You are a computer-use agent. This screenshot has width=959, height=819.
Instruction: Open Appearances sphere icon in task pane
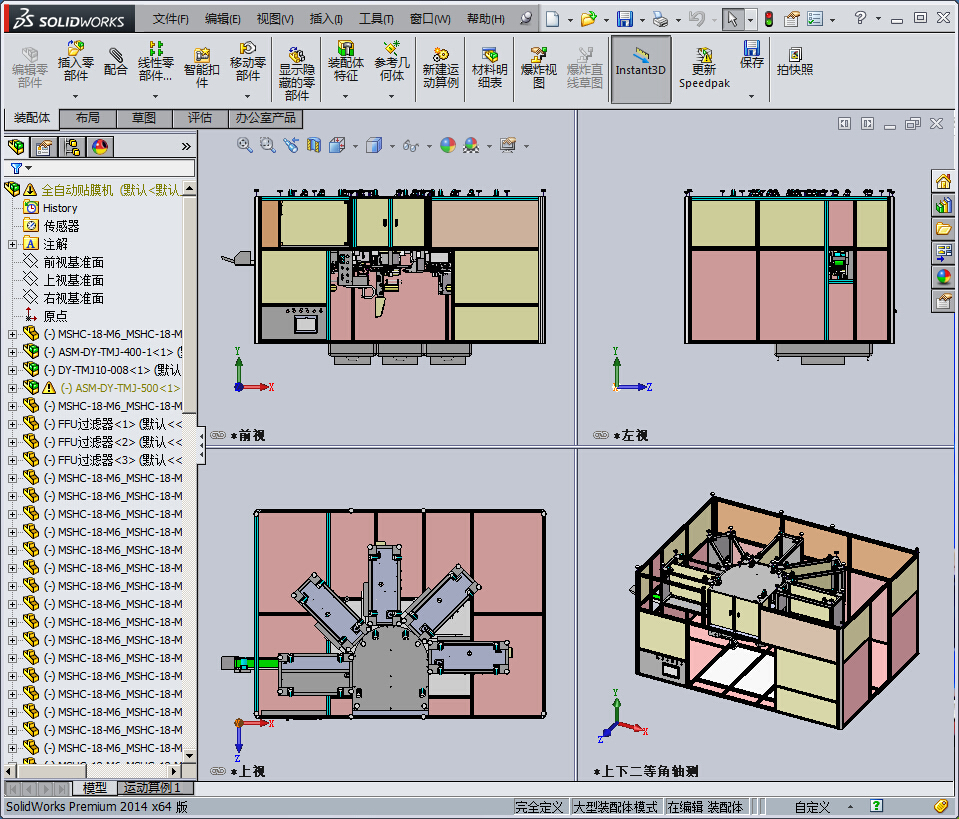[x=944, y=276]
